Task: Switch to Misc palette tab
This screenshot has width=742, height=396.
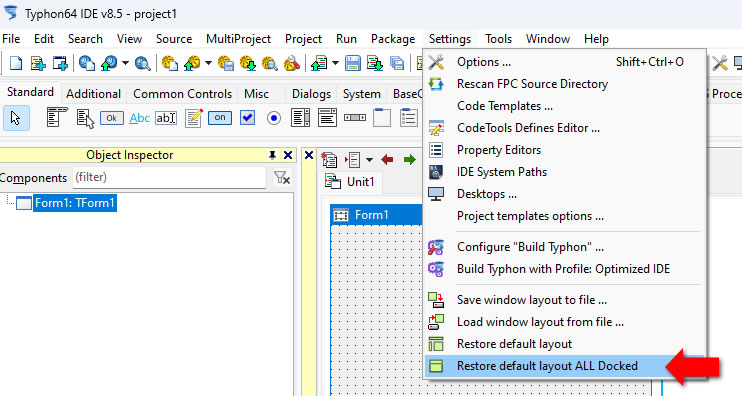Action: tap(256, 94)
